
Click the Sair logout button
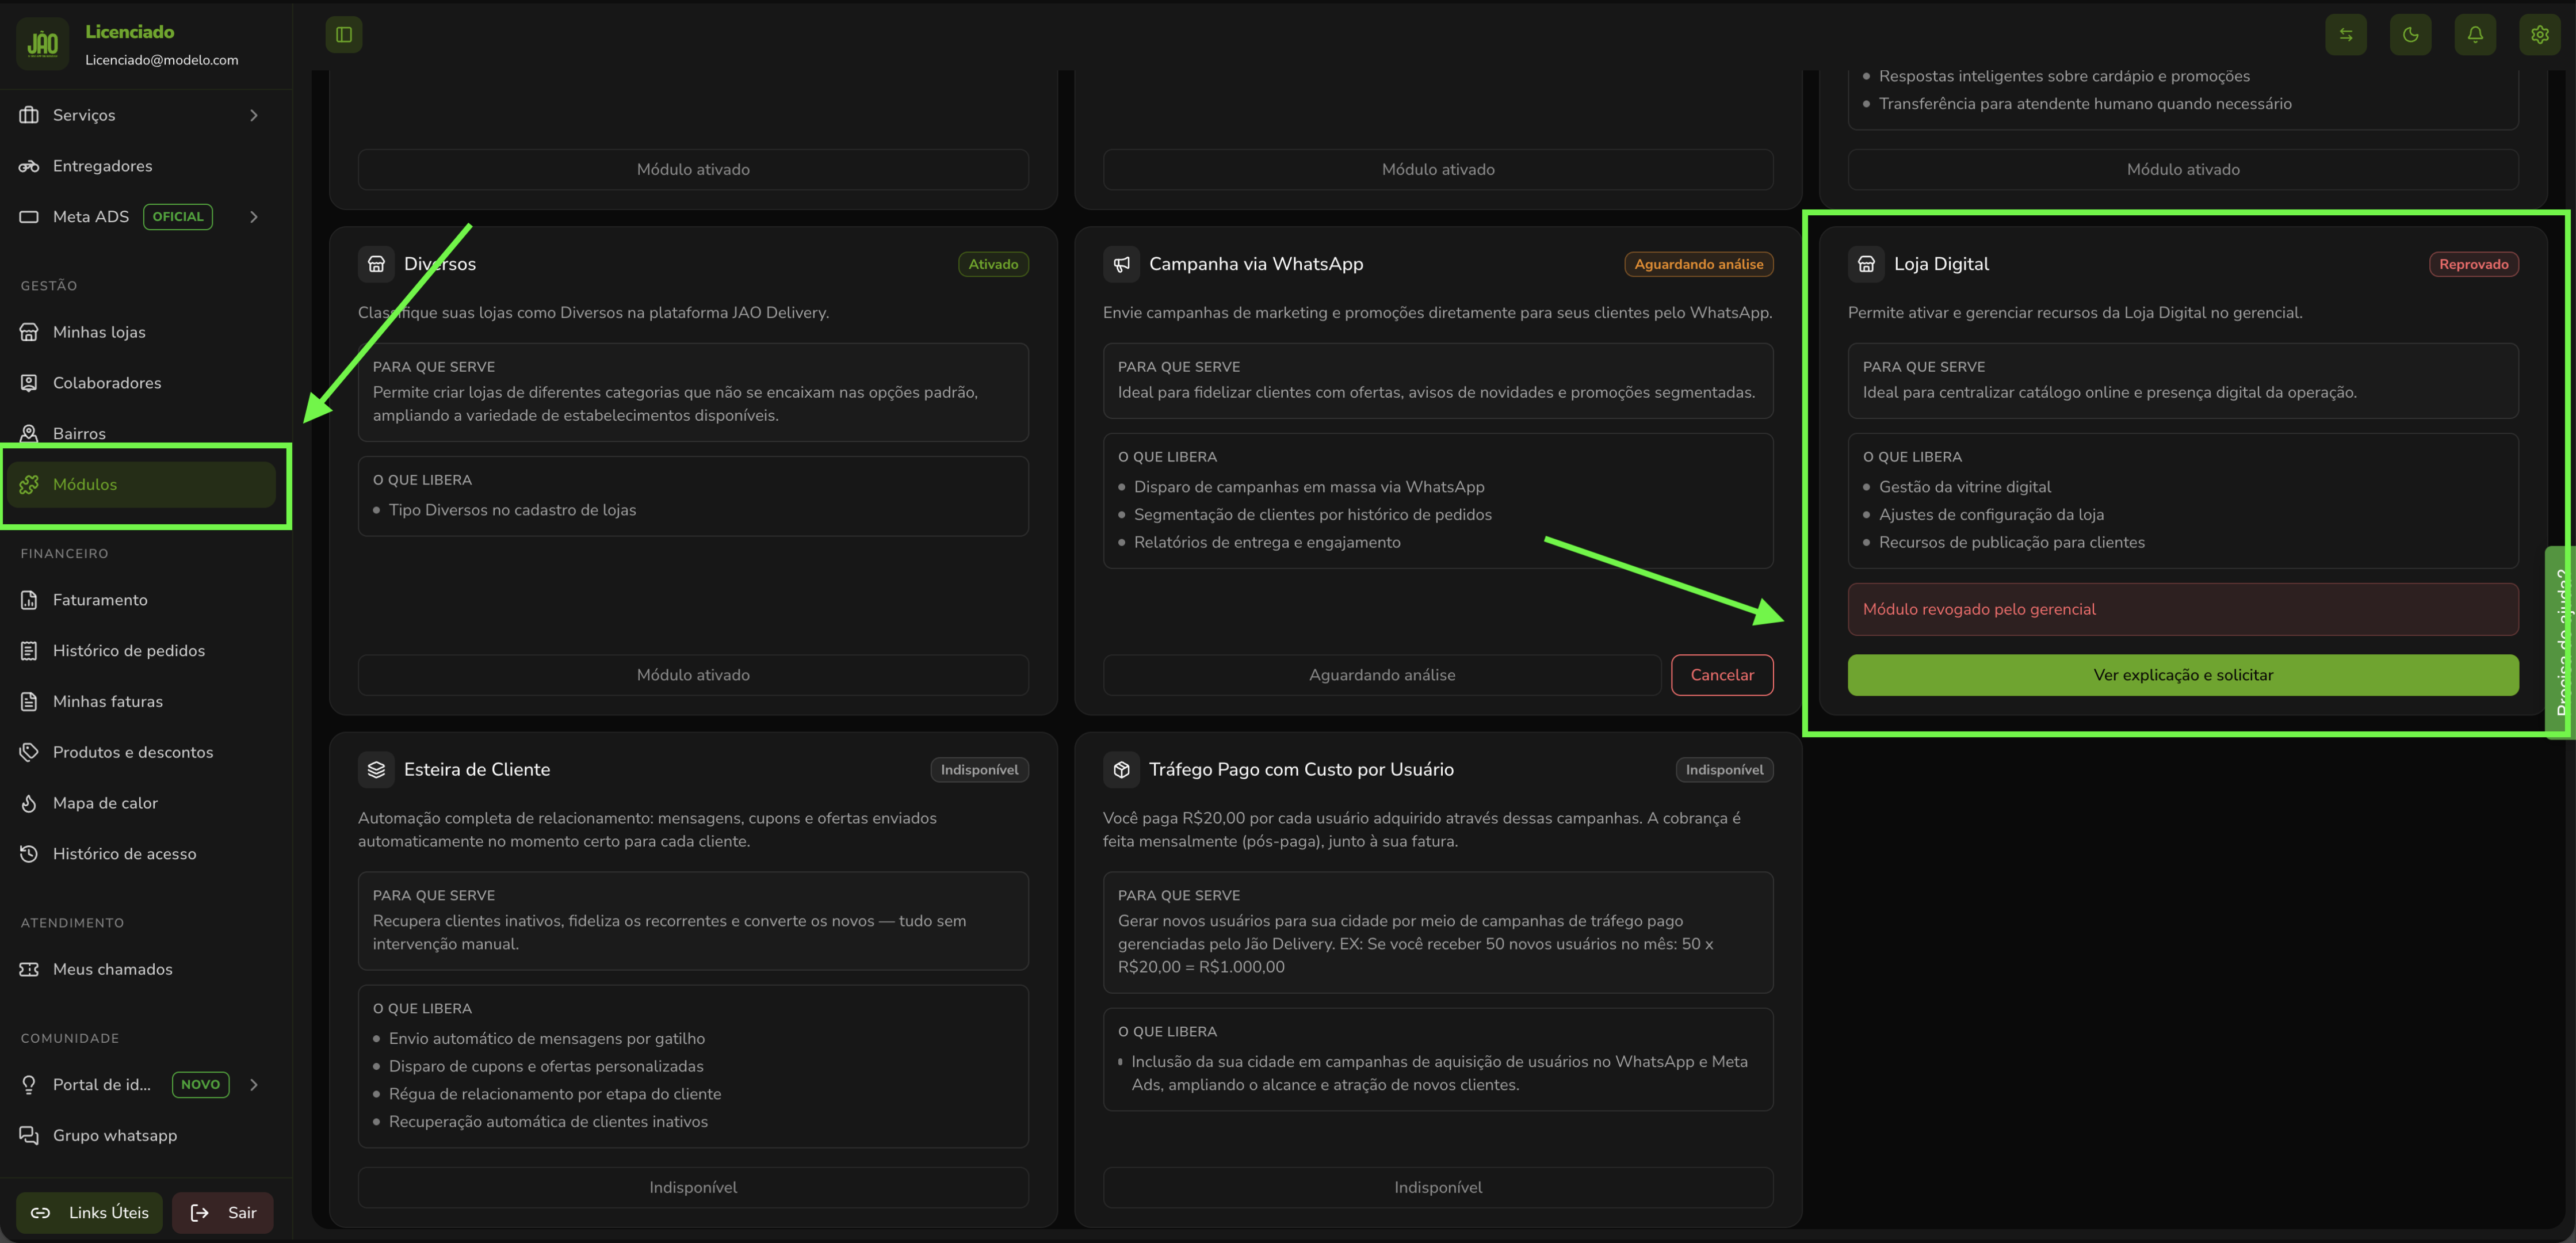tap(223, 1212)
